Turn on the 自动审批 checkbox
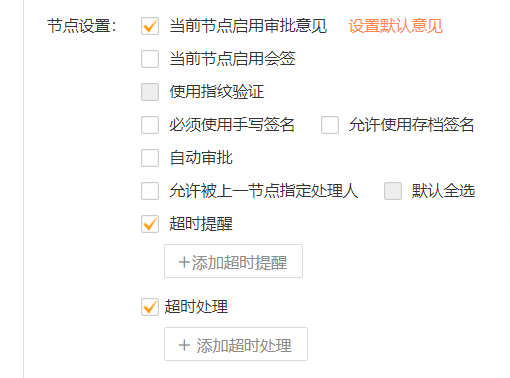This screenshot has height=378, width=510. 150,158
